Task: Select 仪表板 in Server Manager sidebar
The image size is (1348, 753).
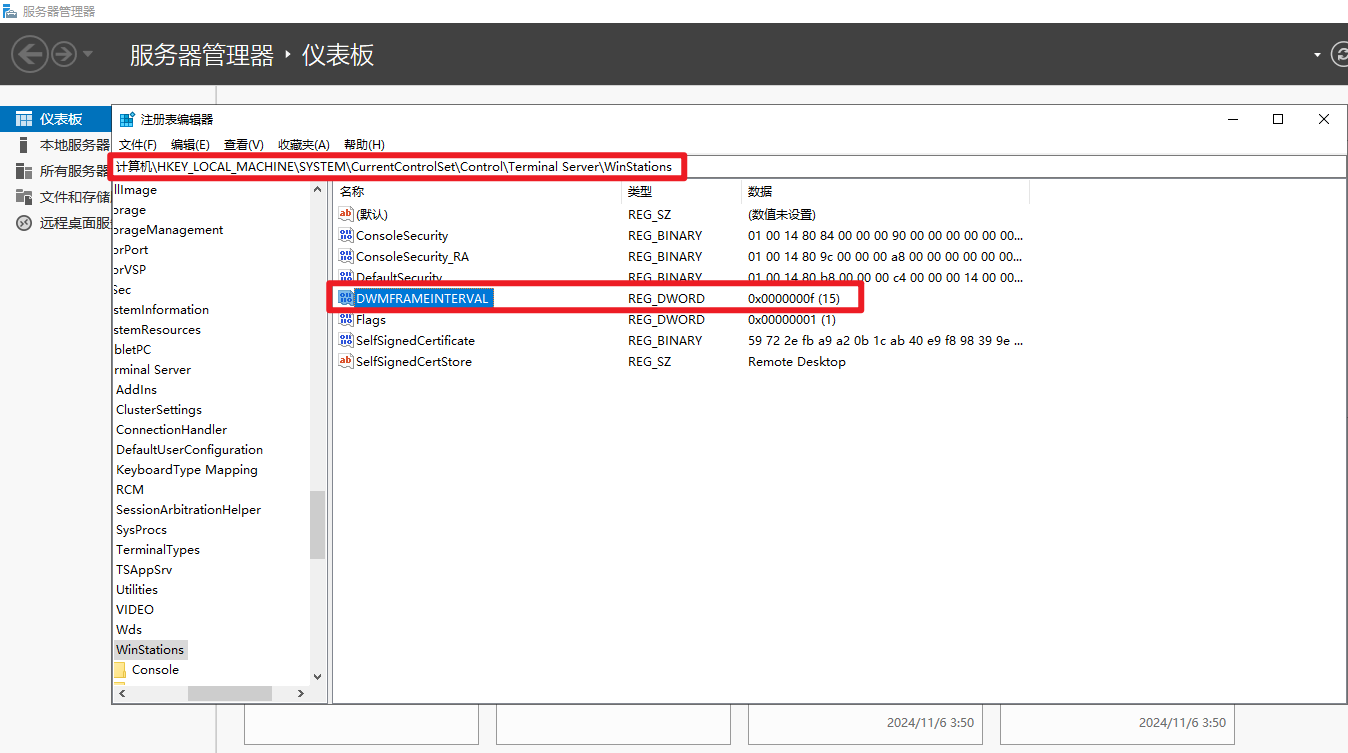Action: click(x=55, y=119)
